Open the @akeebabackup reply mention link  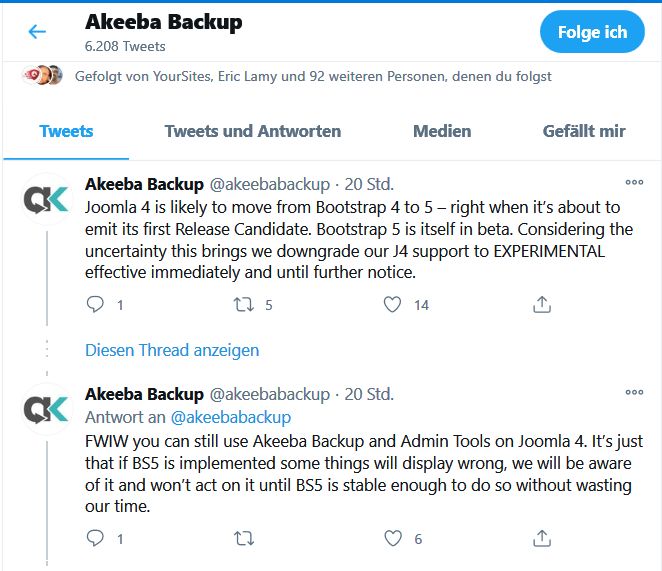pyautogui.click(x=231, y=417)
